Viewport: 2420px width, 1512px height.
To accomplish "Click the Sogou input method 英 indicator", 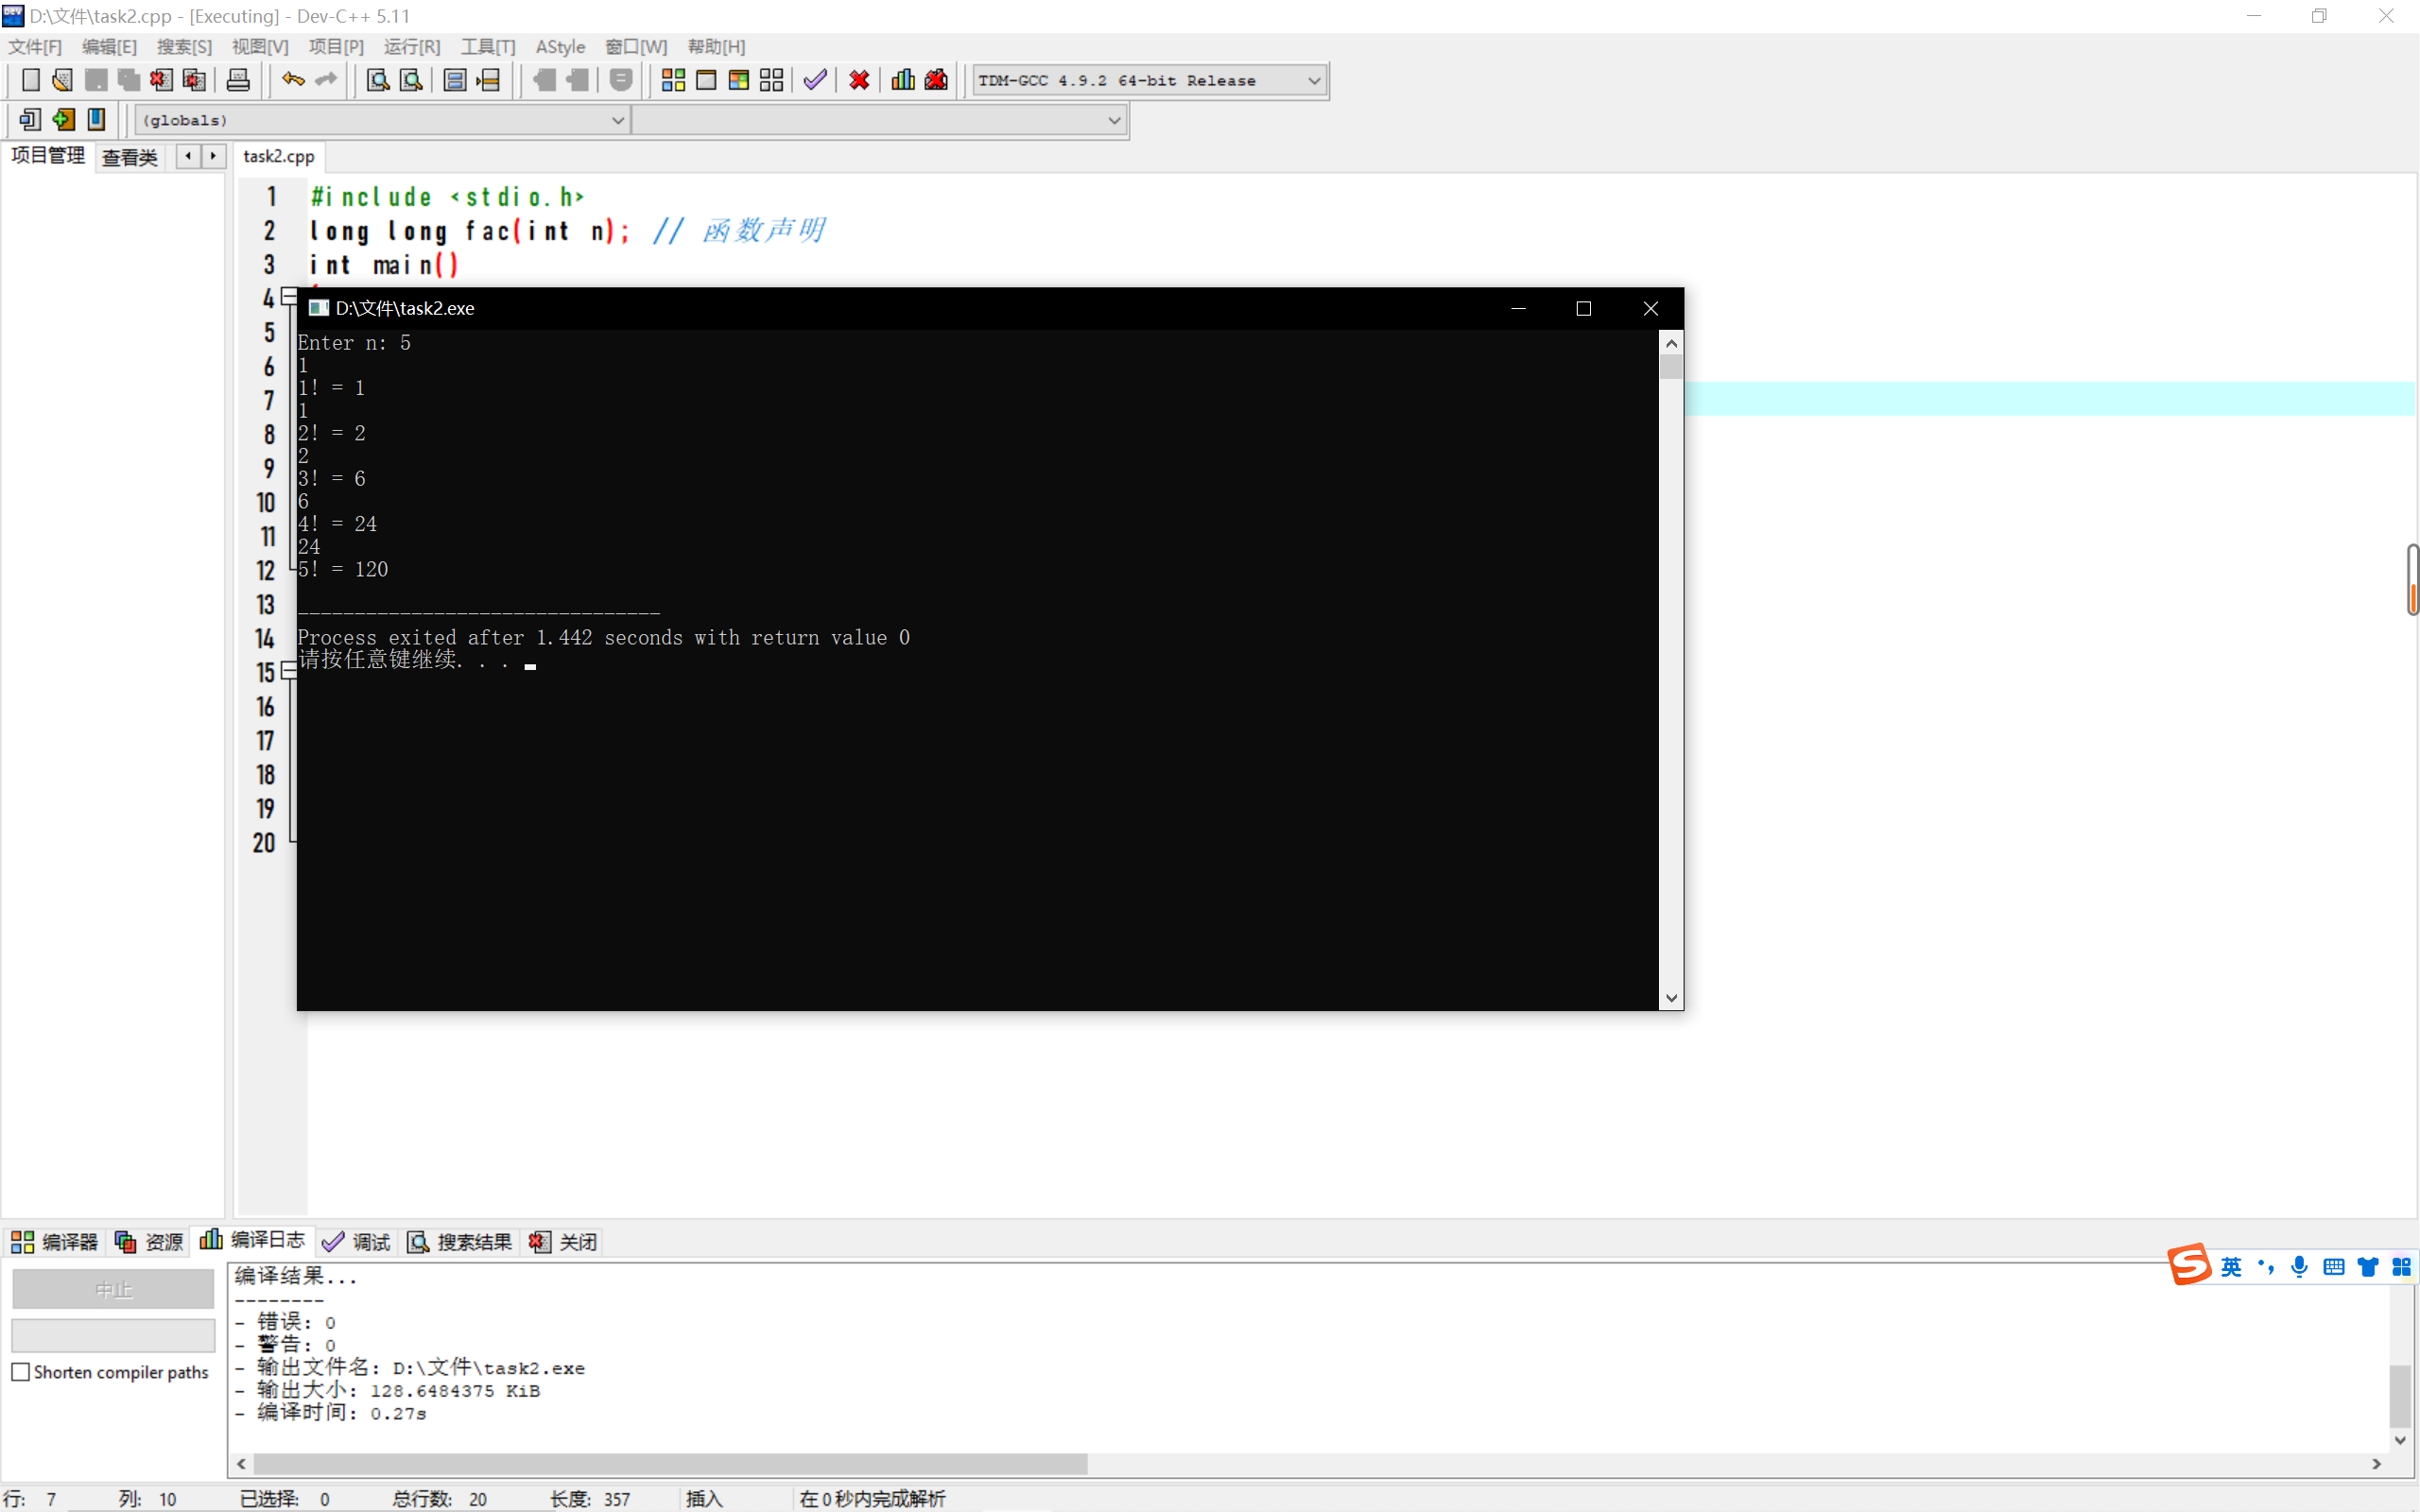I will tap(2231, 1267).
